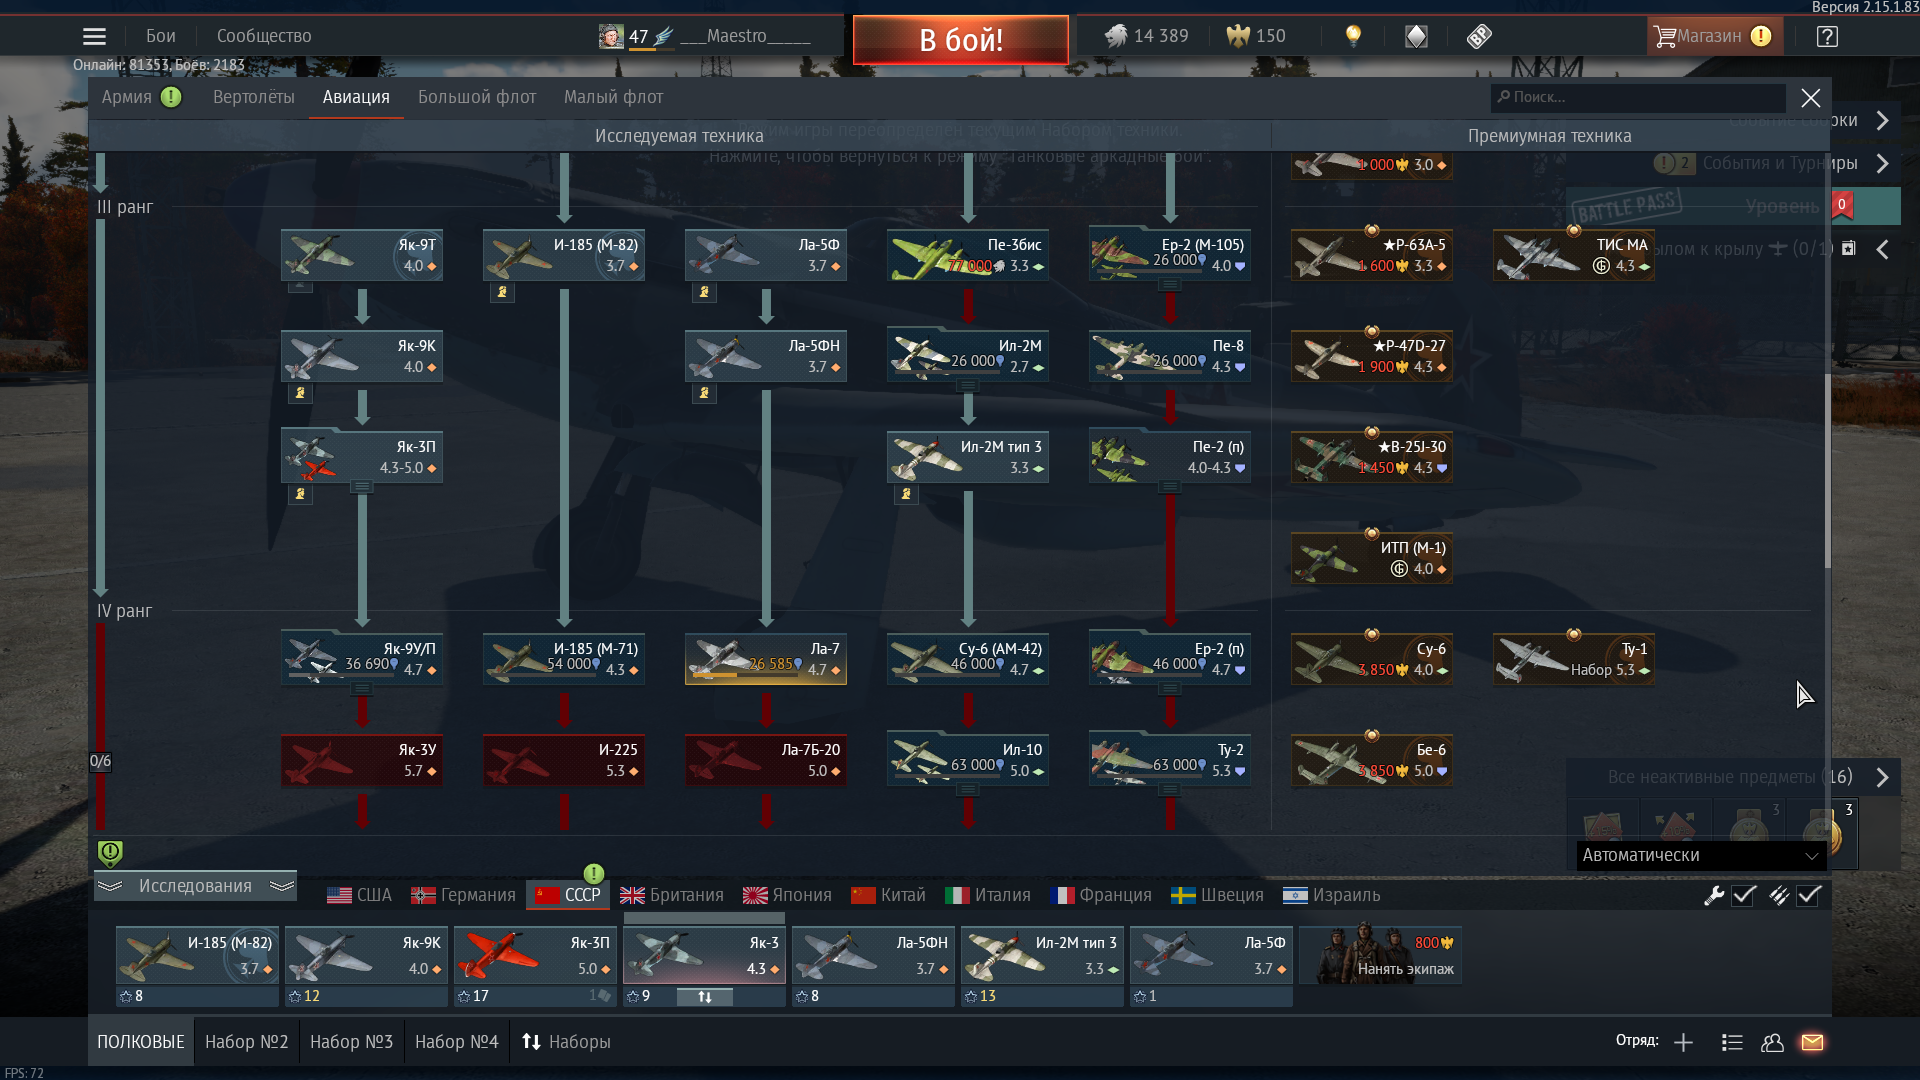Screen dimensions: 1920x1080
Task: Open the contacts people icon
Action: click(x=1772, y=1042)
